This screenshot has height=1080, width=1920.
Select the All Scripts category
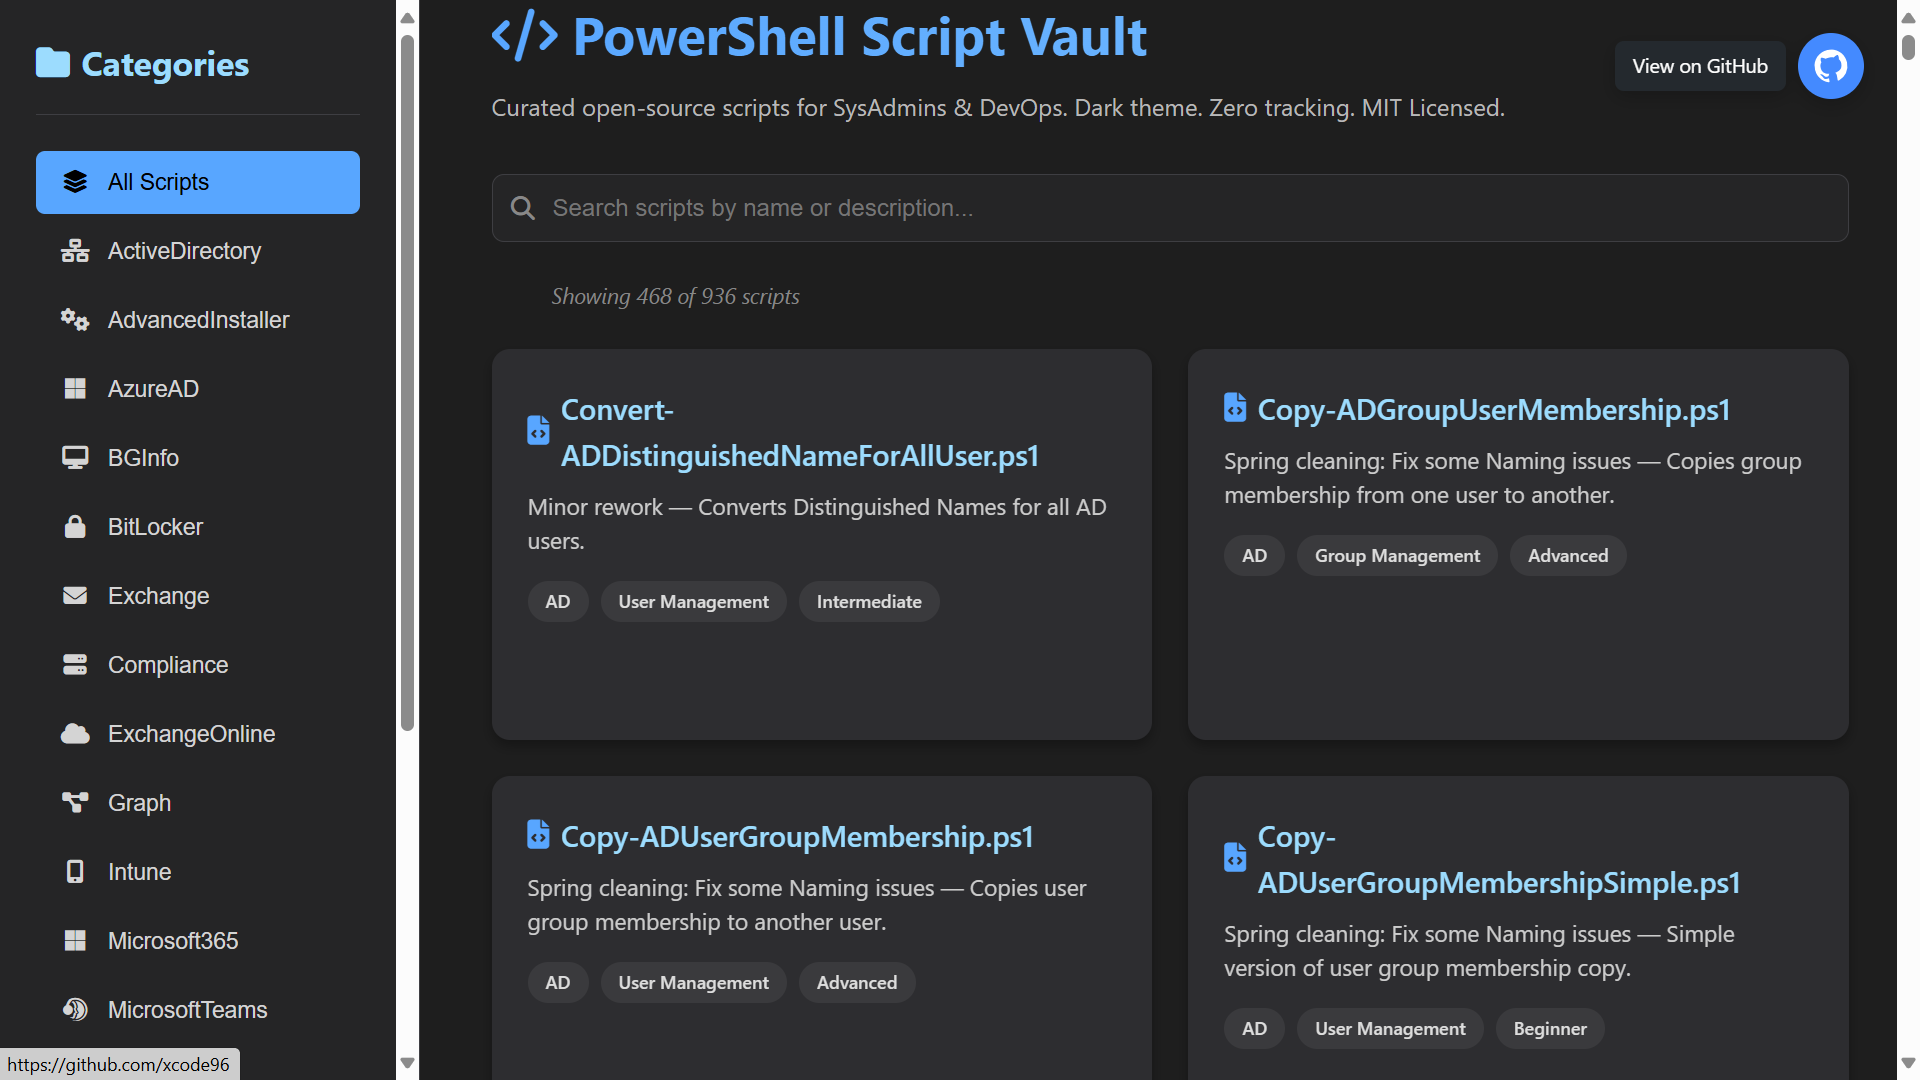[198, 182]
